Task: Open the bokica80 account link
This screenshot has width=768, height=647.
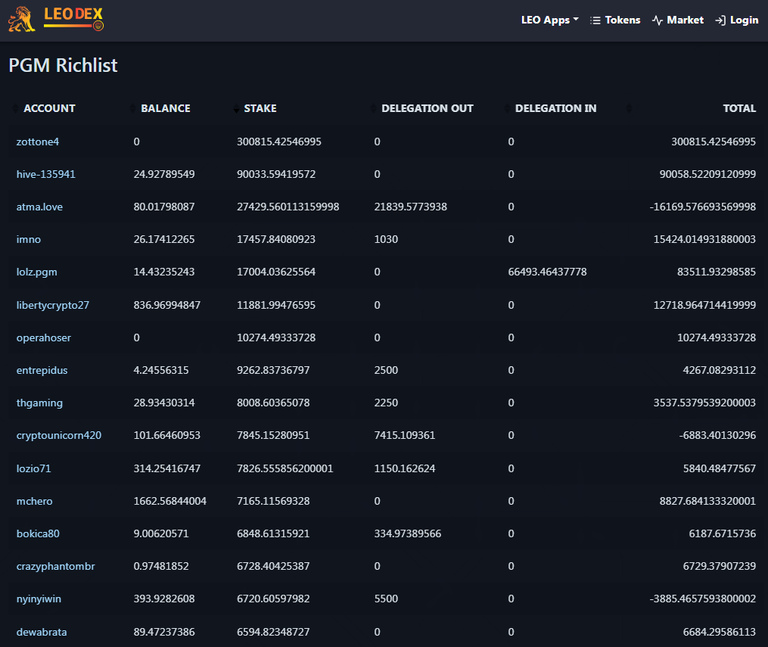Action: point(38,533)
